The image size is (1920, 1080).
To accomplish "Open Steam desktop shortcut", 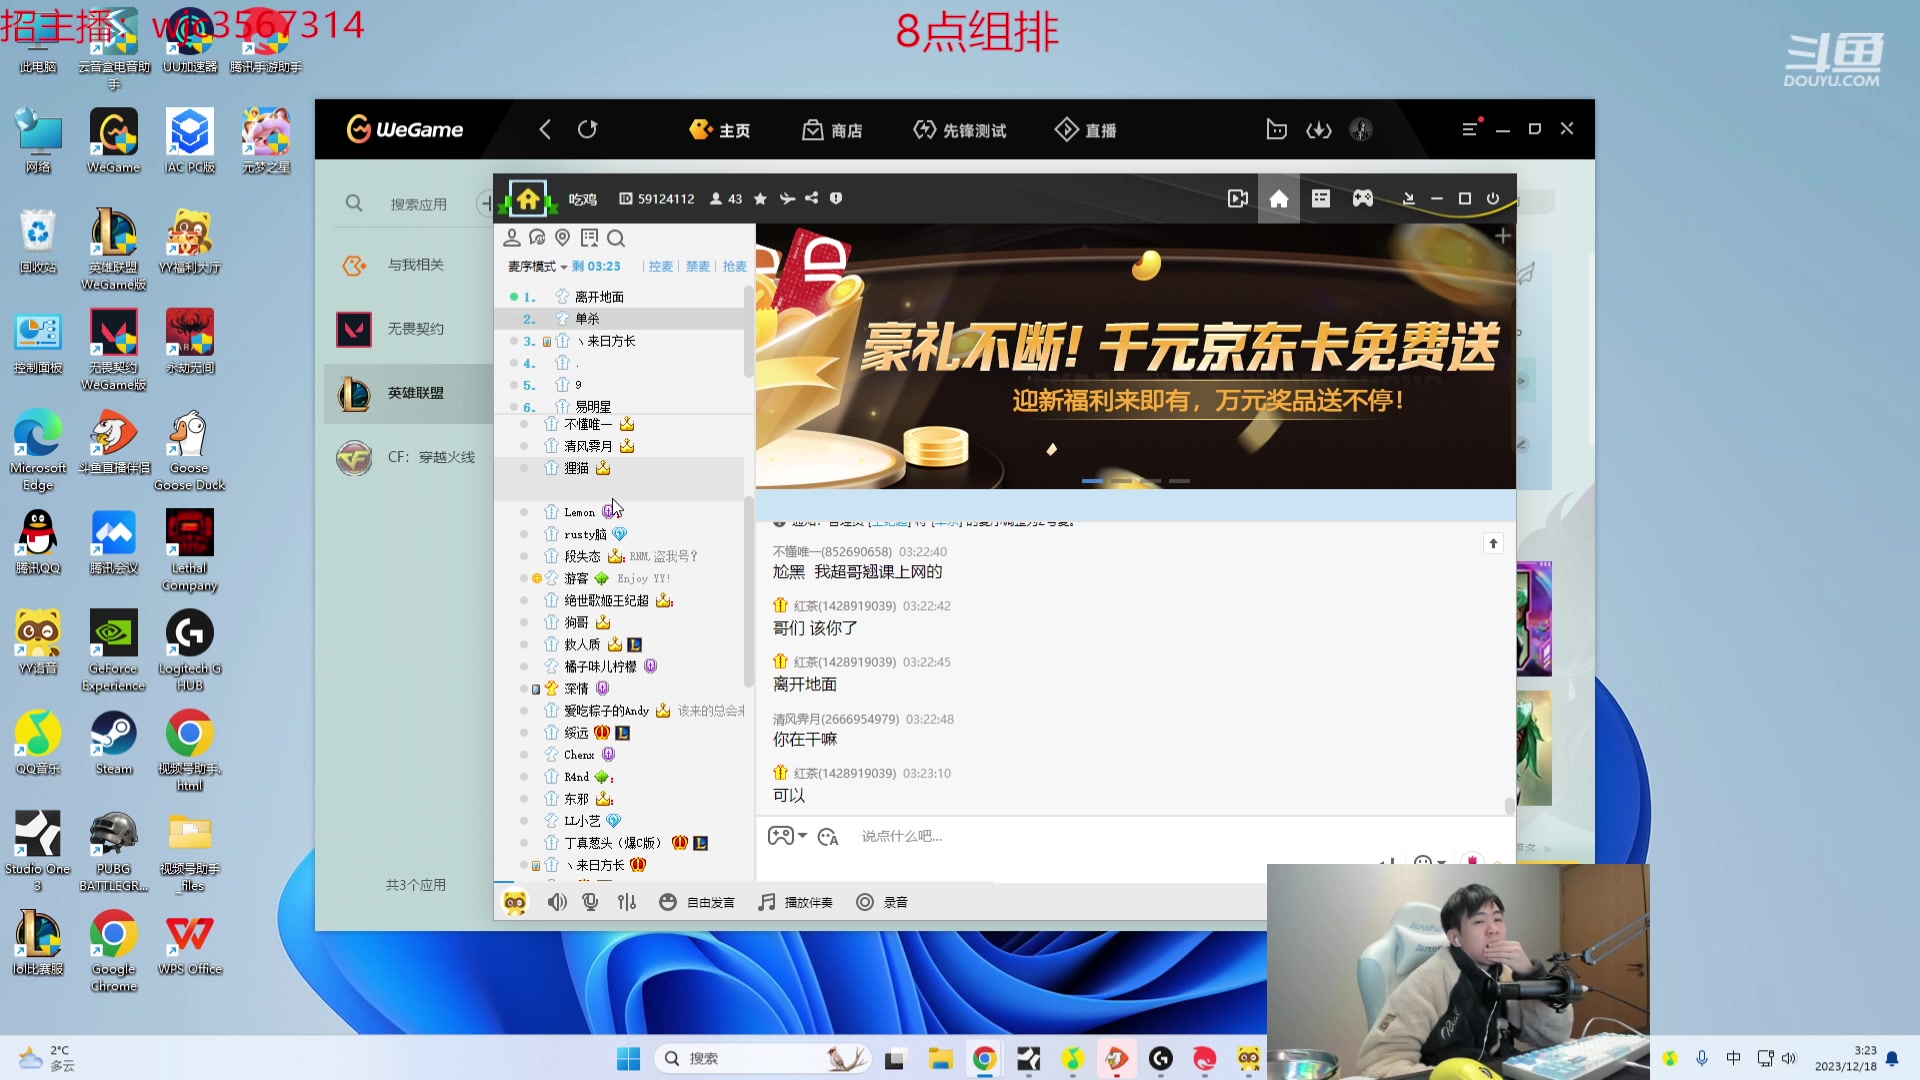I will 113,743.
